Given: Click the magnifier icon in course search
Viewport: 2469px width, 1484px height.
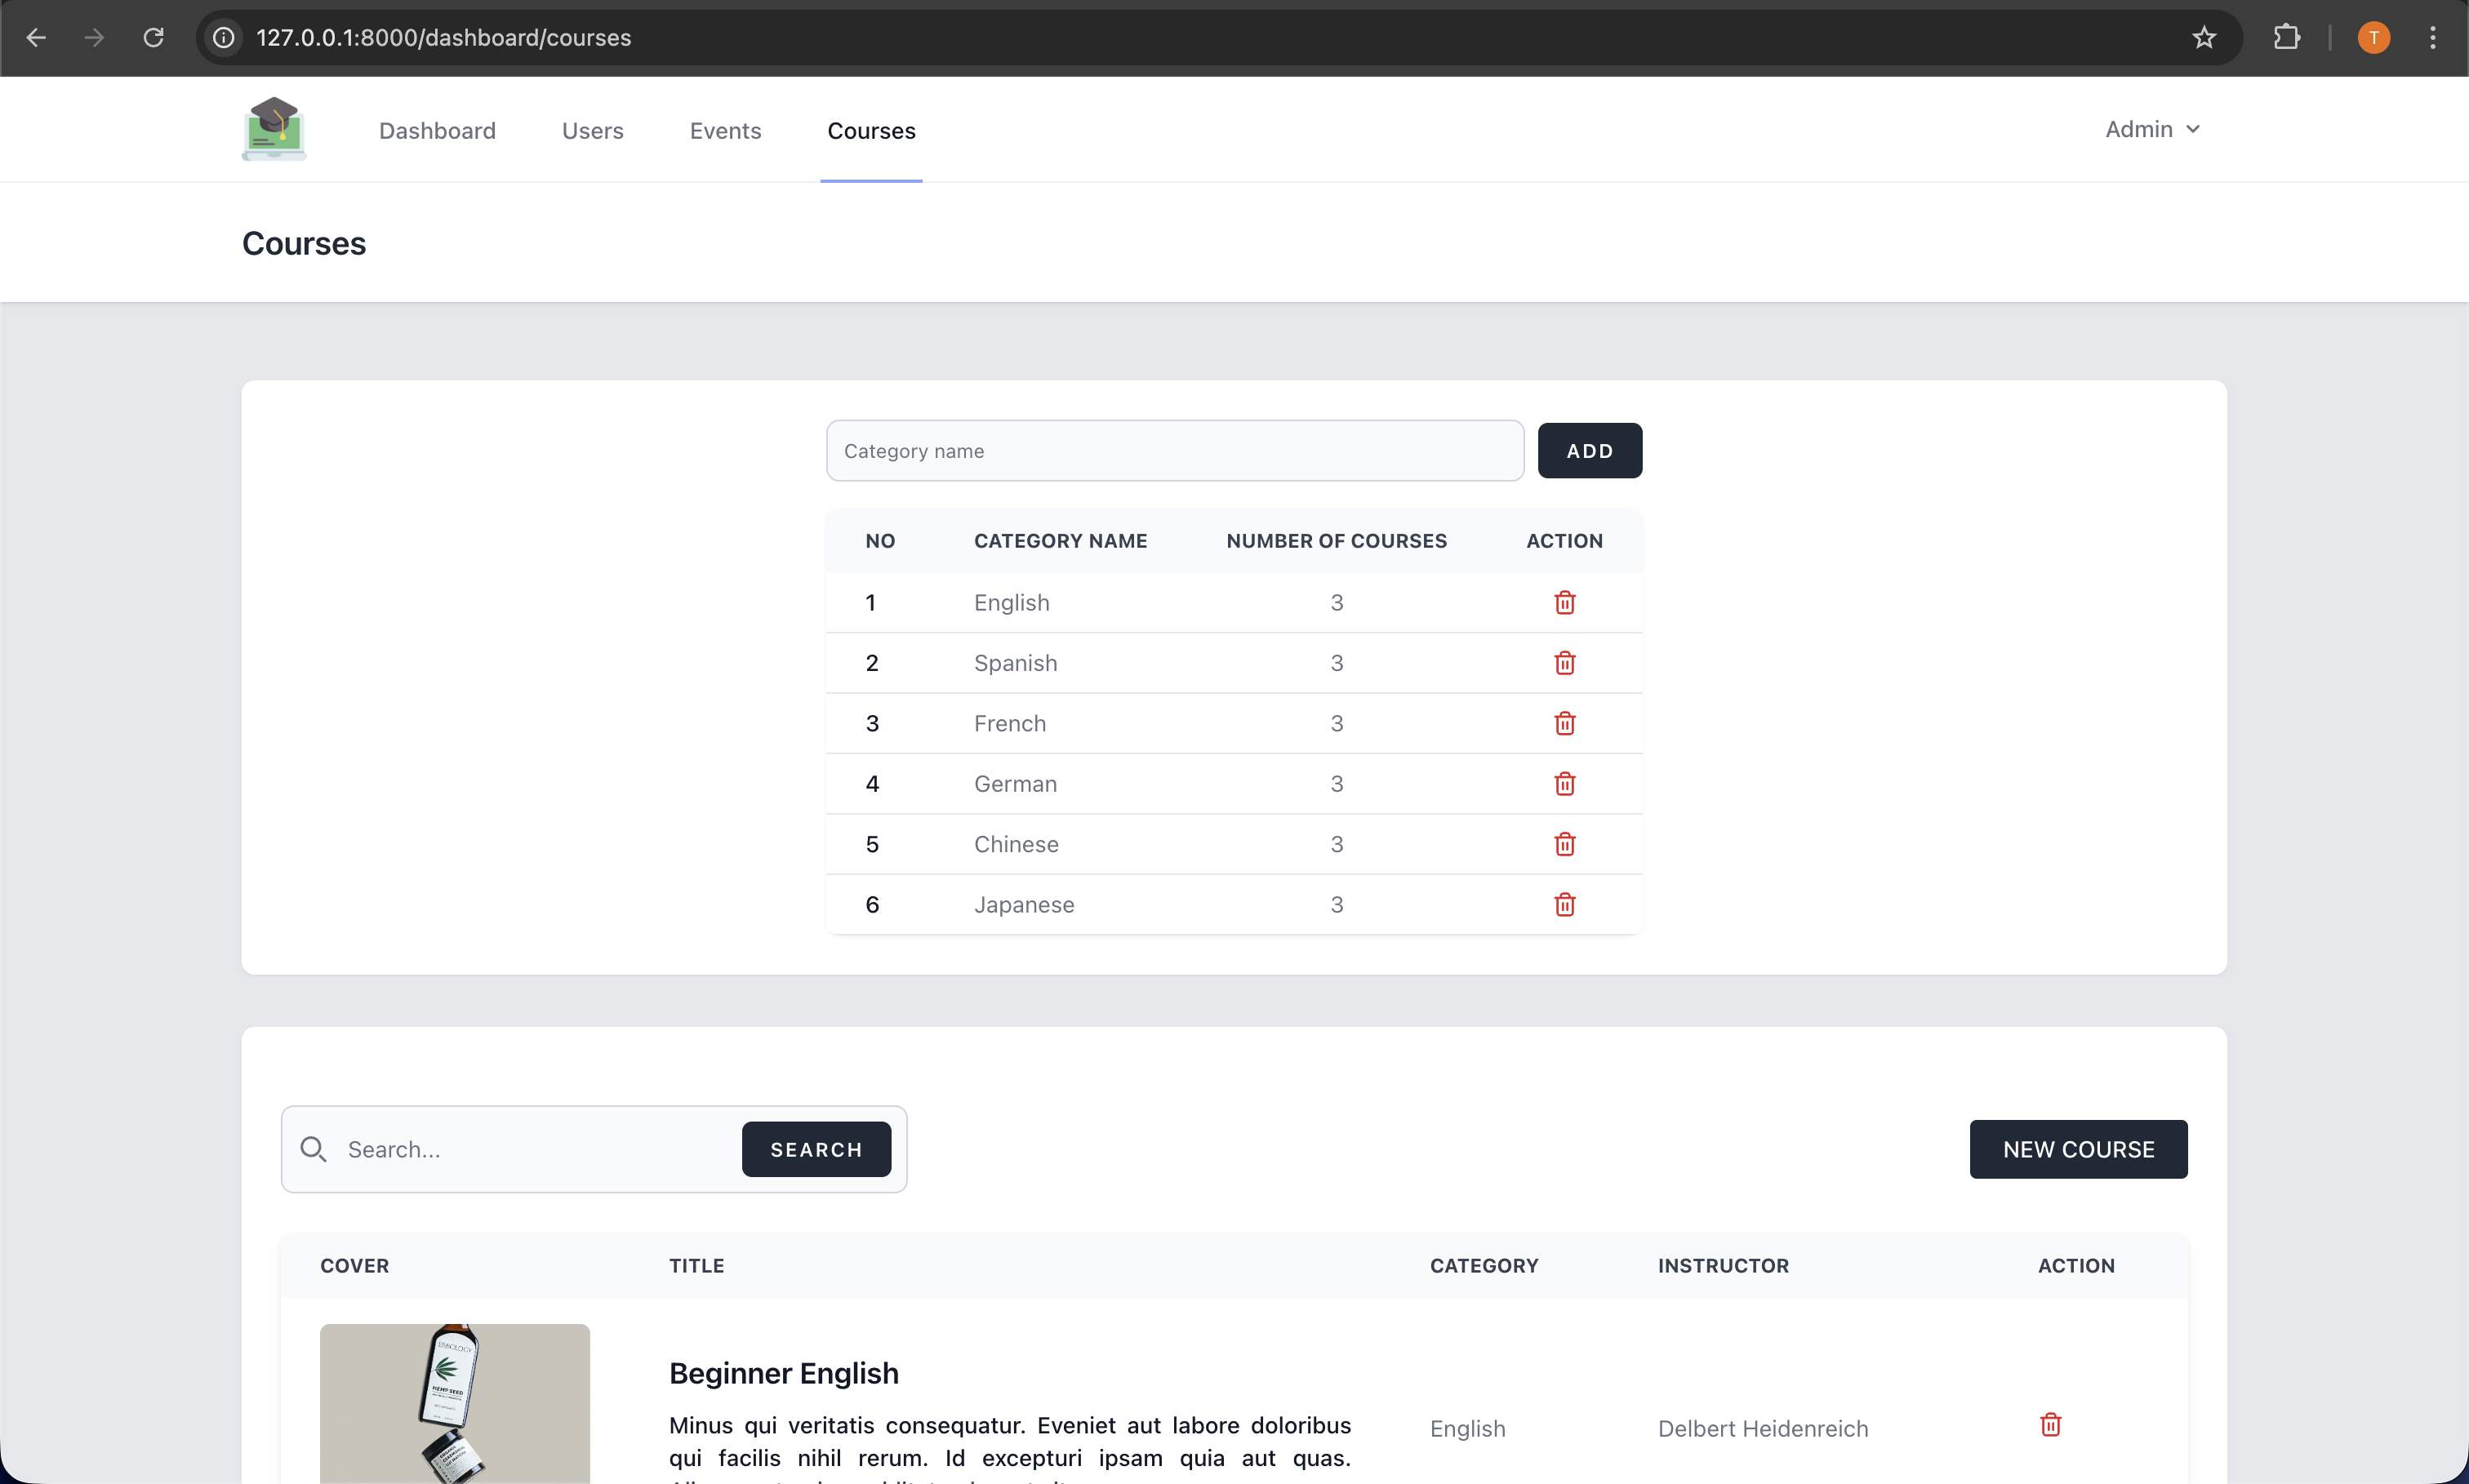Looking at the screenshot, I should [x=313, y=1149].
